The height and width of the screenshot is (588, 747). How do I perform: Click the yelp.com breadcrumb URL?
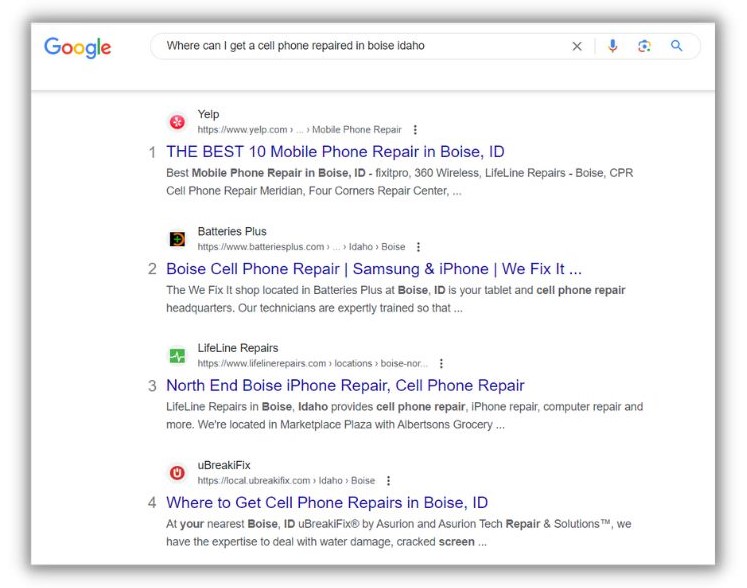300,130
